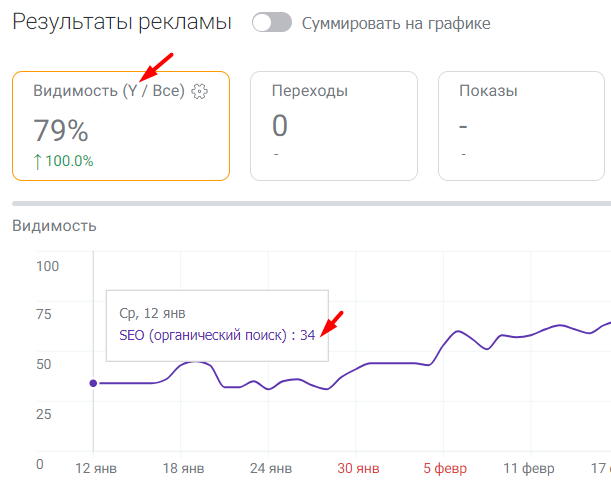Viewport: 611px width, 487px height.
Task: Open visibility settings gear icon
Action: point(199,92)
